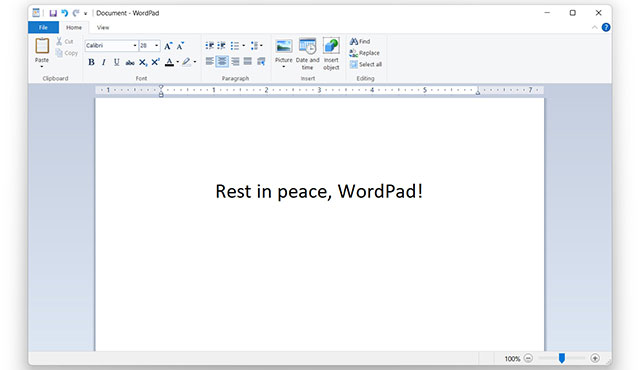This screenshot has width=640, height=370.
Task: Toggle strikethrough formatting
Action: (130, 62)
